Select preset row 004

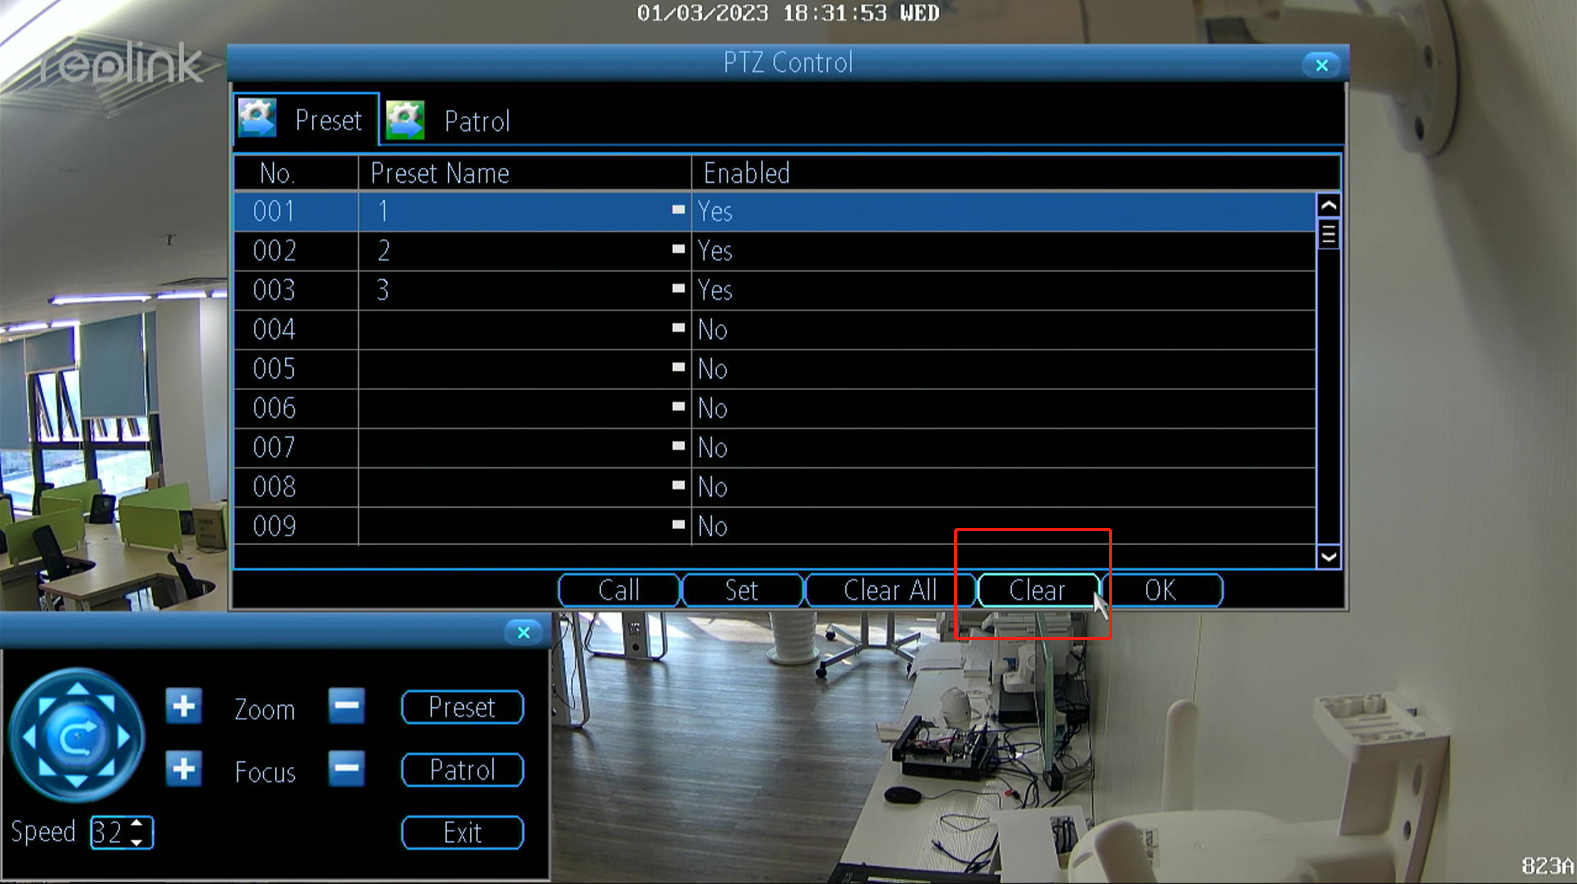pyautogui.click(x=774, y=329)
